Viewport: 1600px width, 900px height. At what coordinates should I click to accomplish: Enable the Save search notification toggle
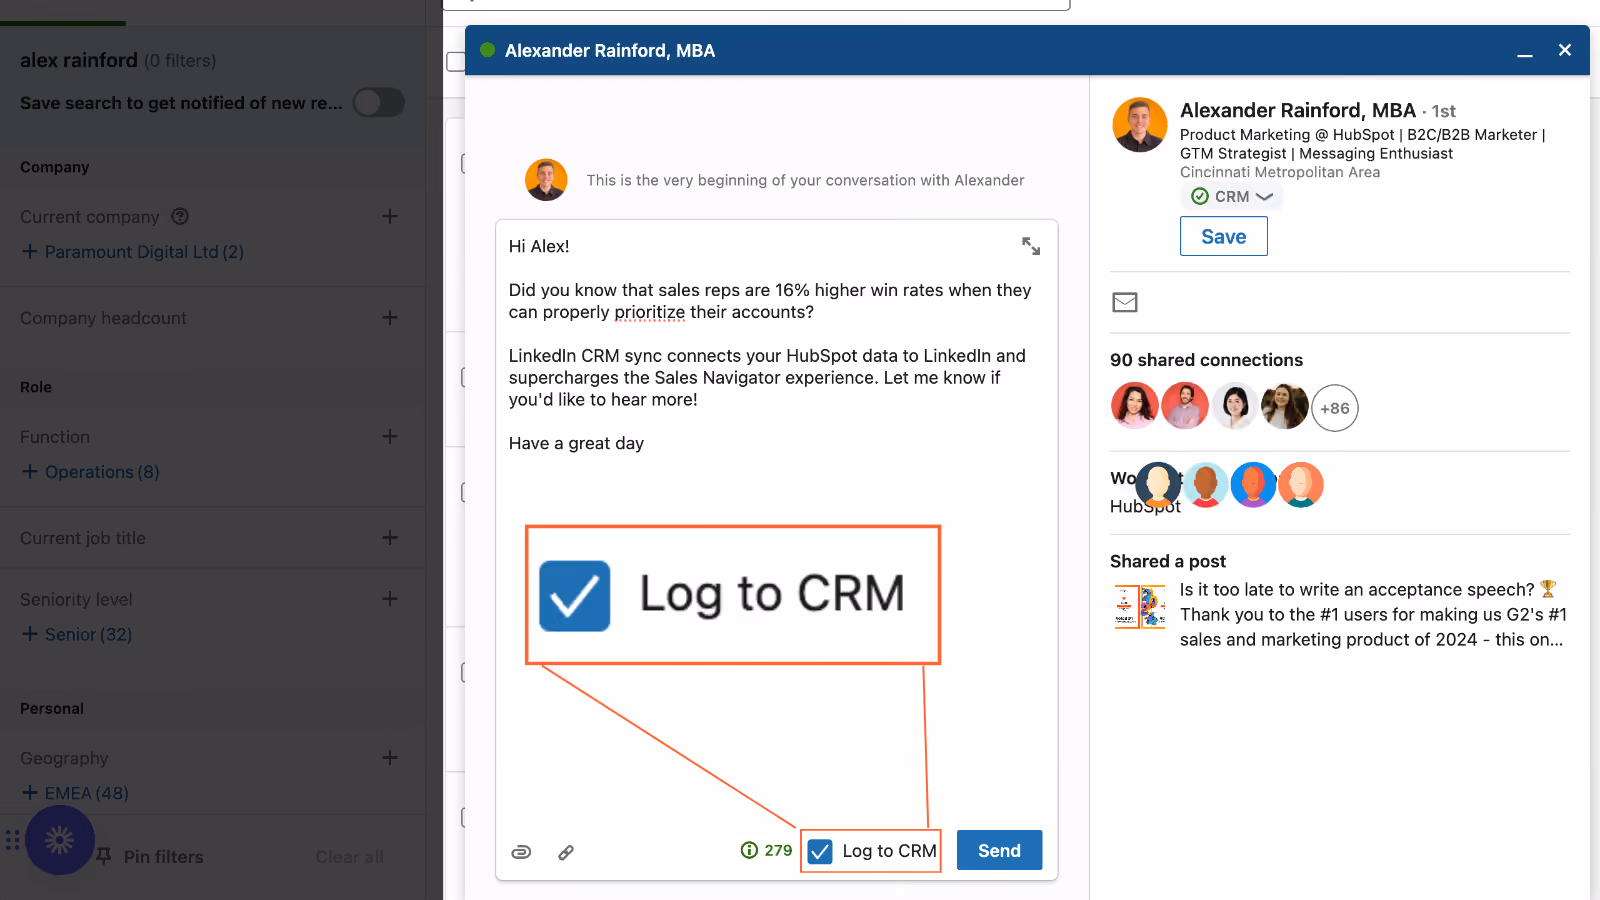click(x=379, y=102)
